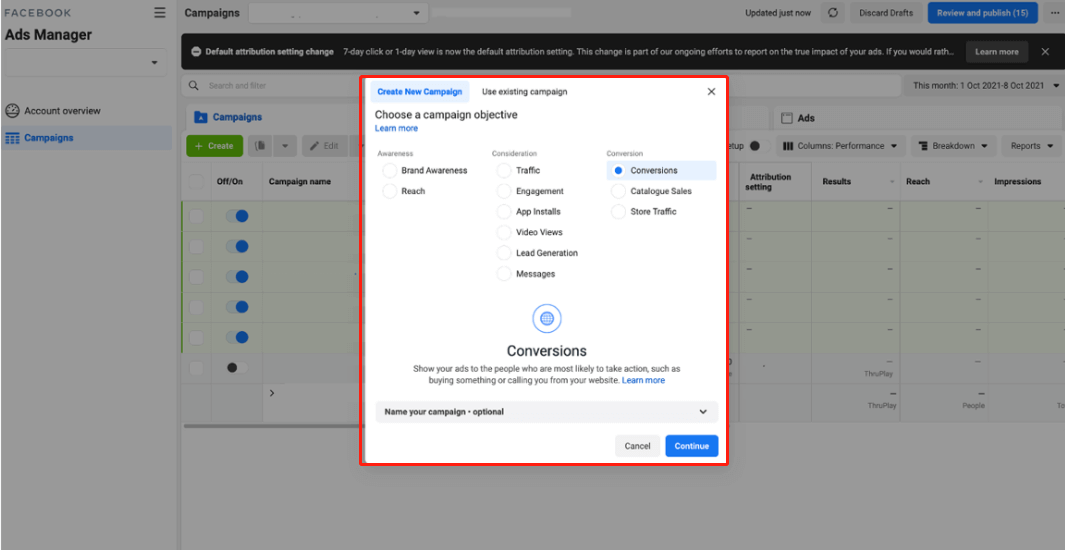Open the date range dropdown This month

pyautogui.click(x=986, y=86)
